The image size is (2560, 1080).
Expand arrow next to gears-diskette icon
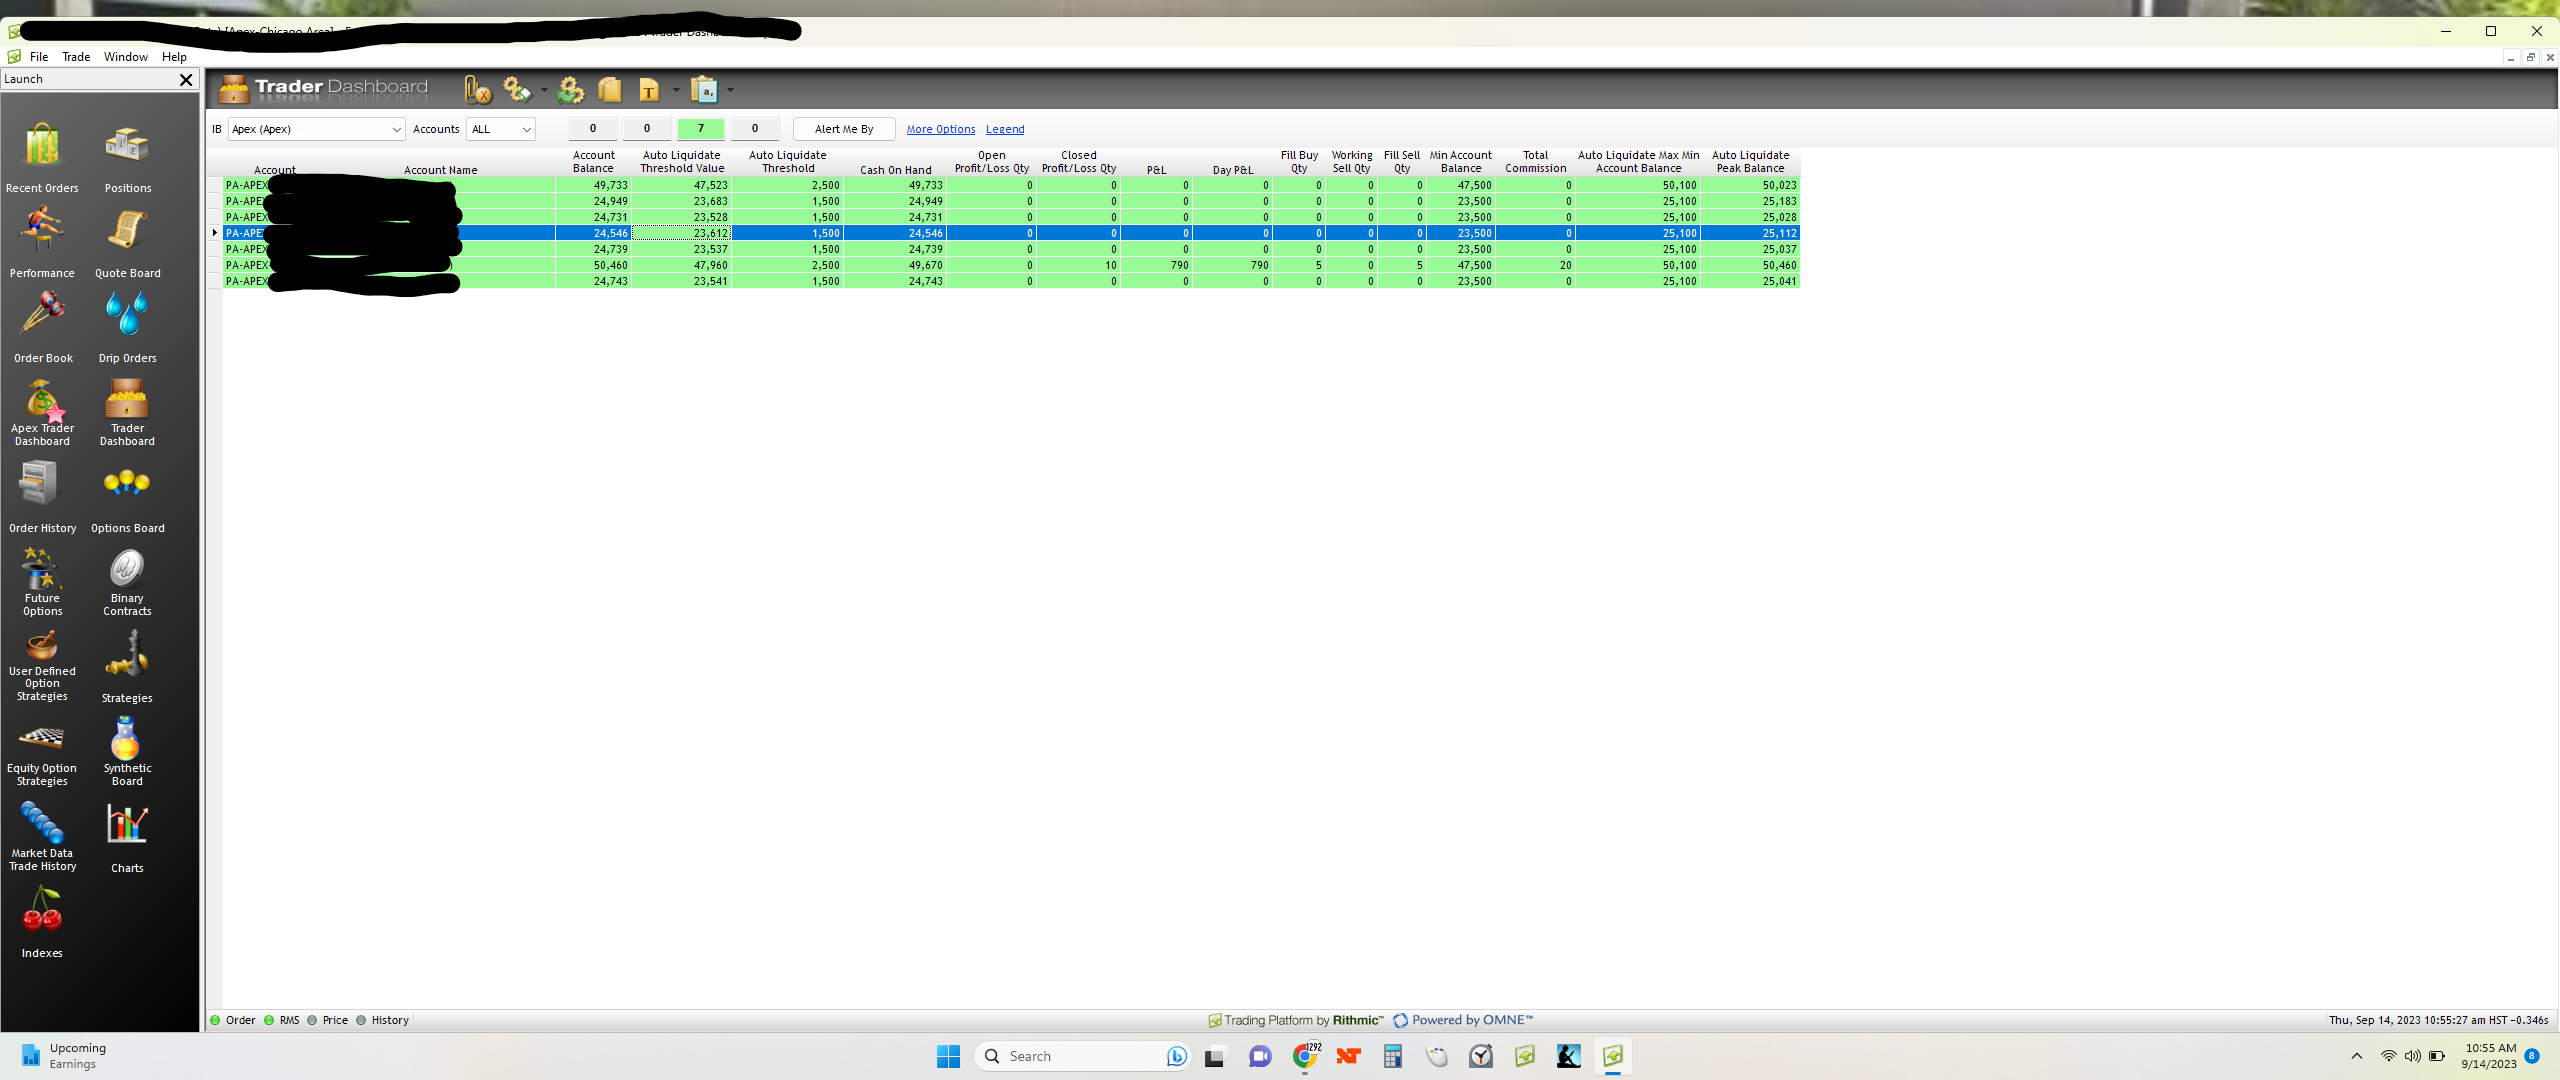[544, 90]
